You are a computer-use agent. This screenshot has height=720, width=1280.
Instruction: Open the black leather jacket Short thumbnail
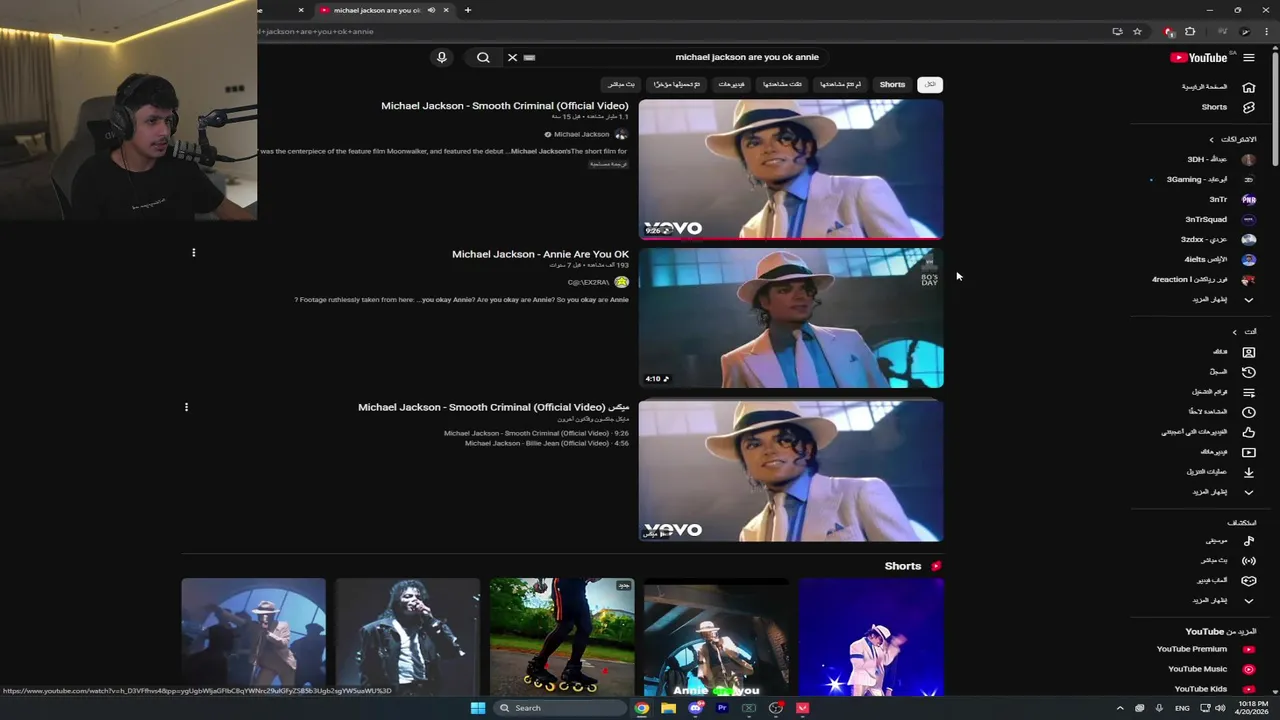[407, 636]
